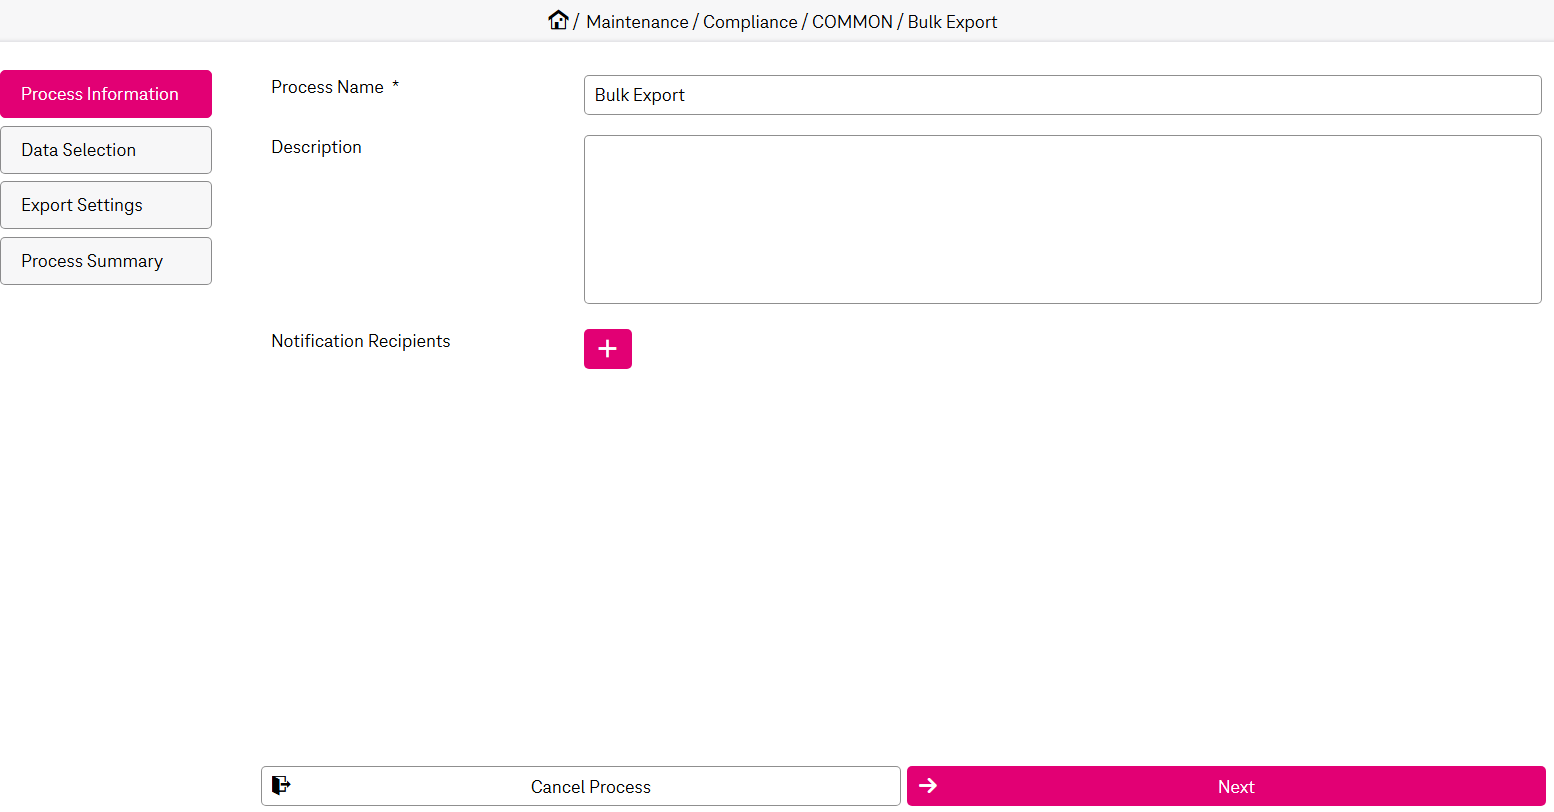Viewport: 1554px width, 812px height.
Task: Focus the Process Name input field
Action: 1062,95
